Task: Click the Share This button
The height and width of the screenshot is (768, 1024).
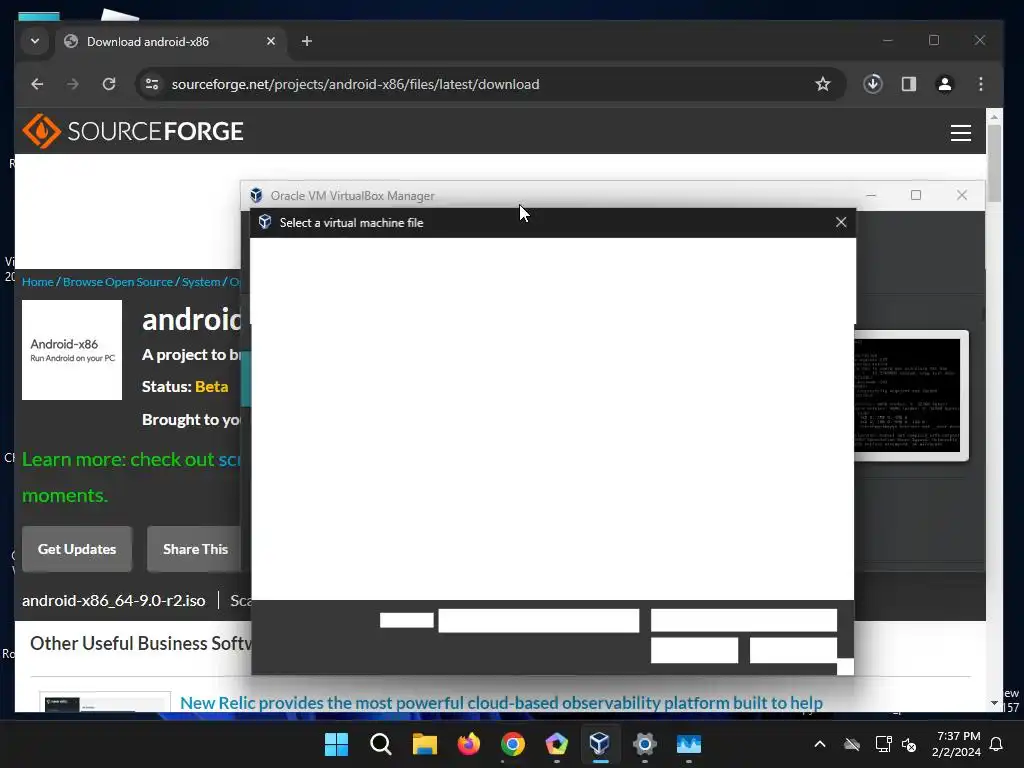Action: (195, 549)
